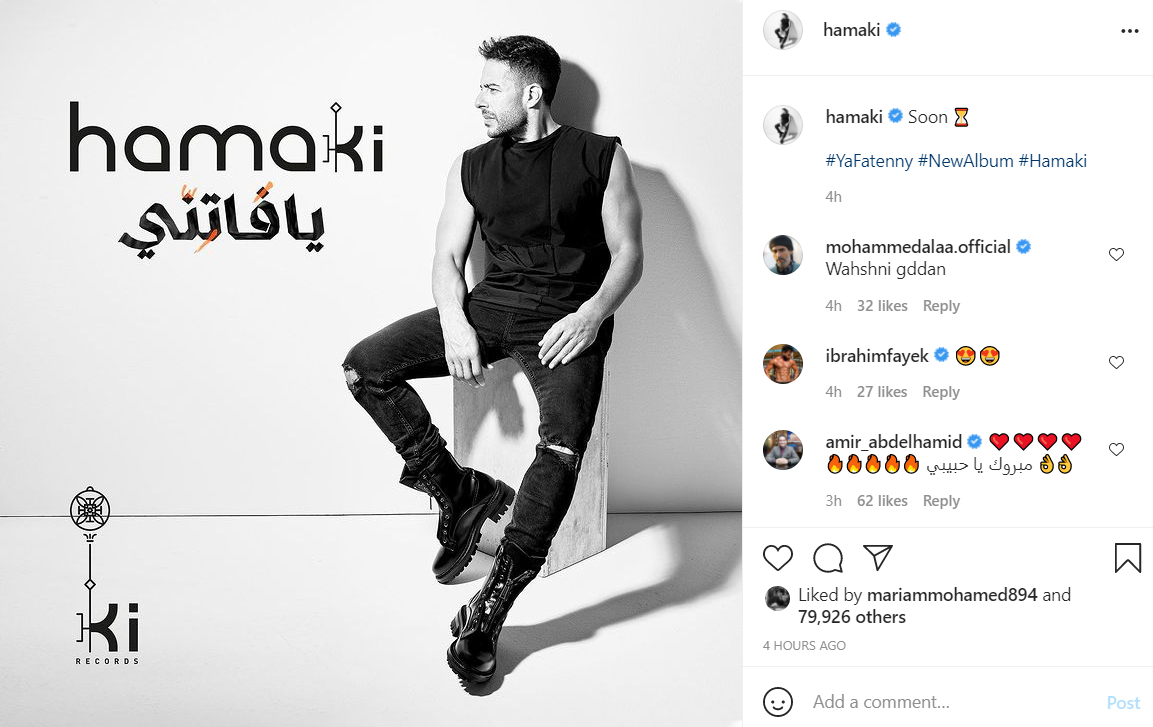Like amir_abdelhamid's comment heart

[1116, 449]
